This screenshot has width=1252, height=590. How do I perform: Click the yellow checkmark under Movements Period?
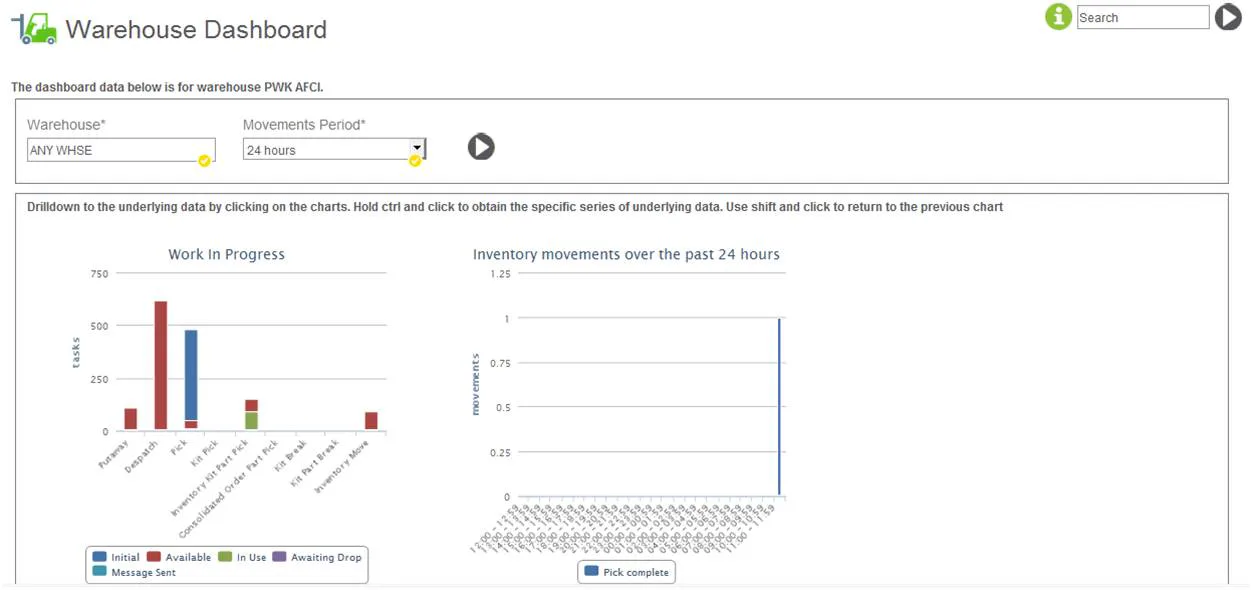pyautogui.click(x=414, y=160)
